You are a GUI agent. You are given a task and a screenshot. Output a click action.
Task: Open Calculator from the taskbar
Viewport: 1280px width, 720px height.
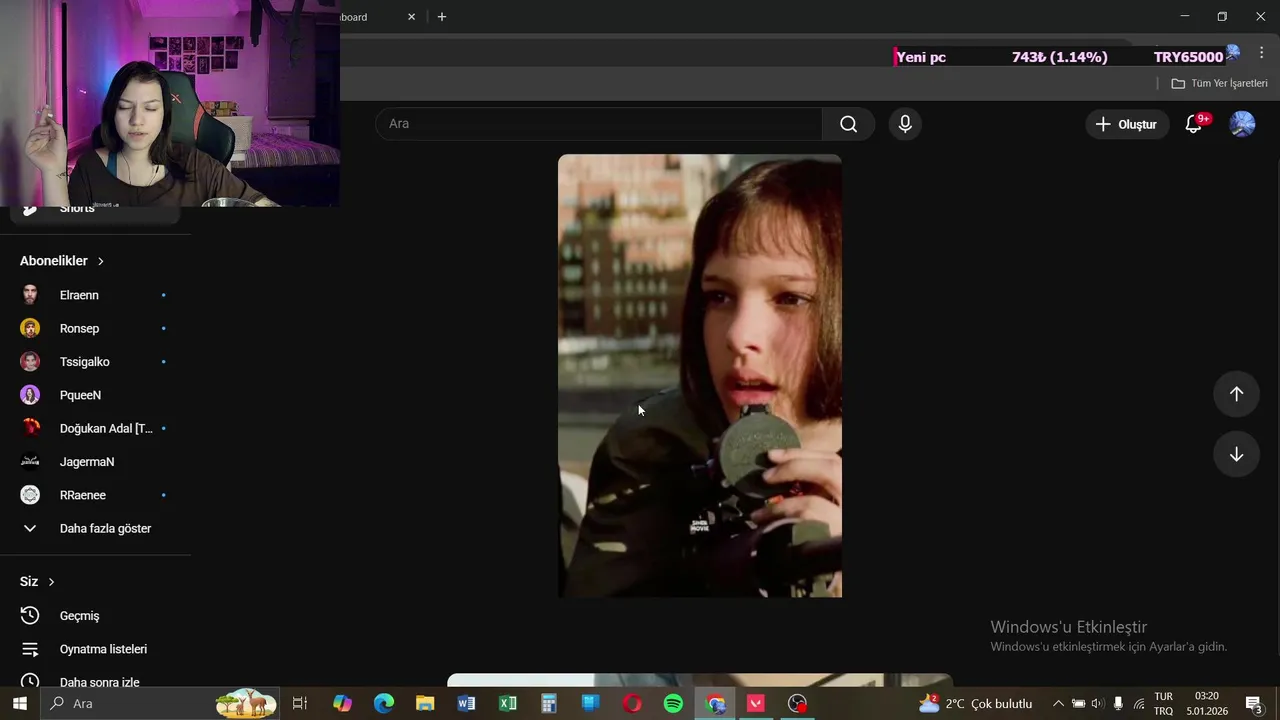[549, 704]
